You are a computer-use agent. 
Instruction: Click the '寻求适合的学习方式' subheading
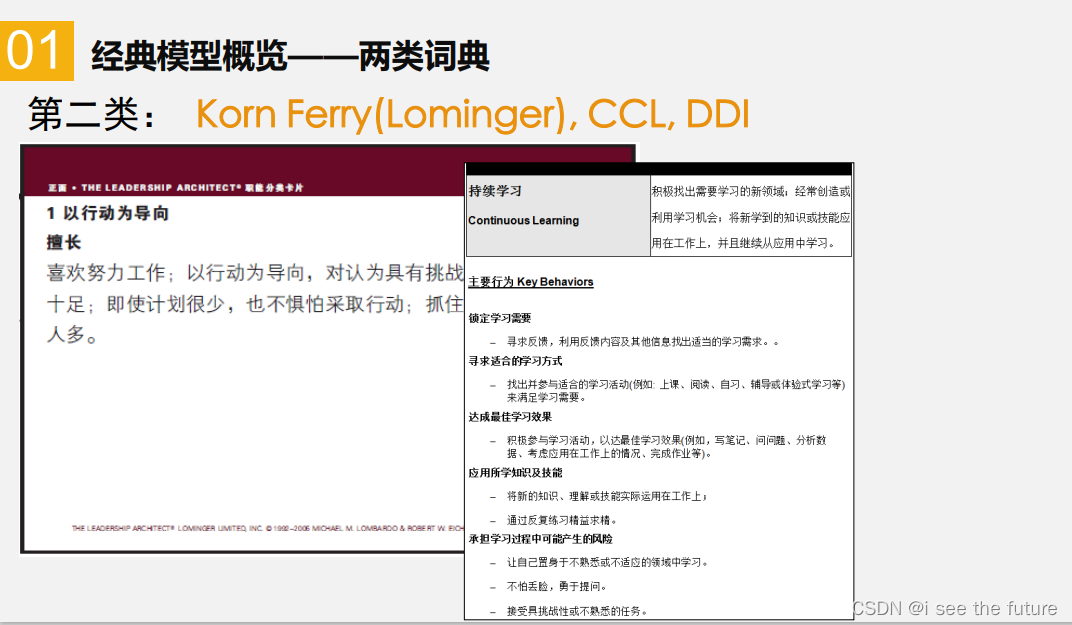(515, 361)
